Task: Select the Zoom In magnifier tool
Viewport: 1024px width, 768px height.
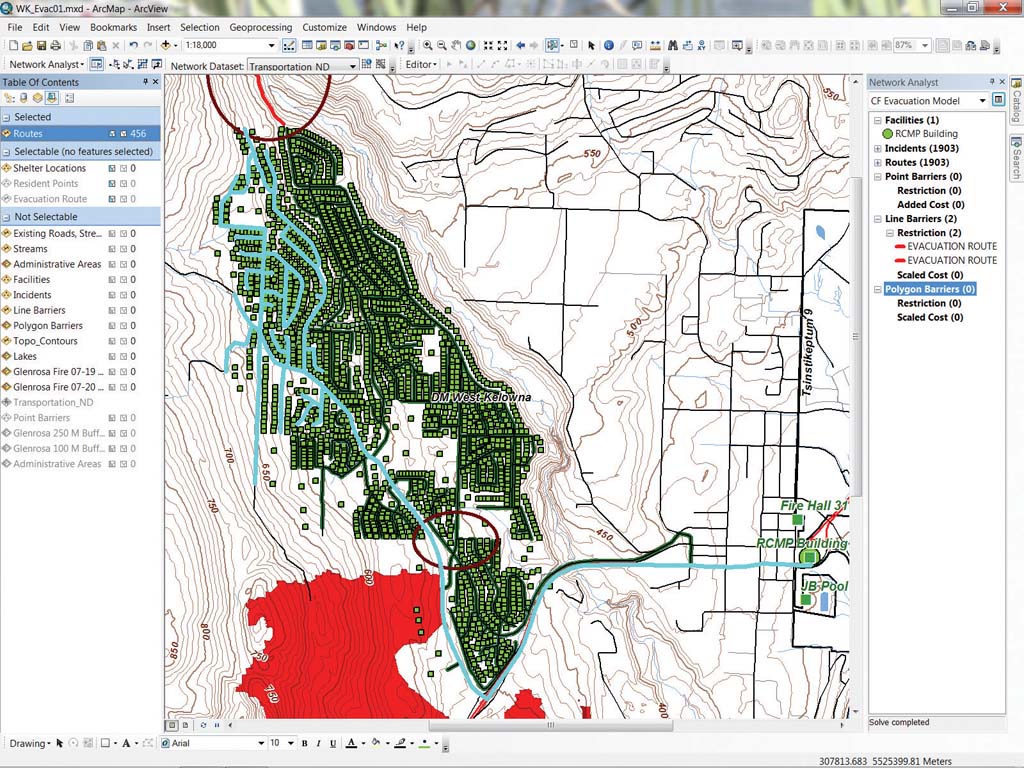Action: (427, 45)
